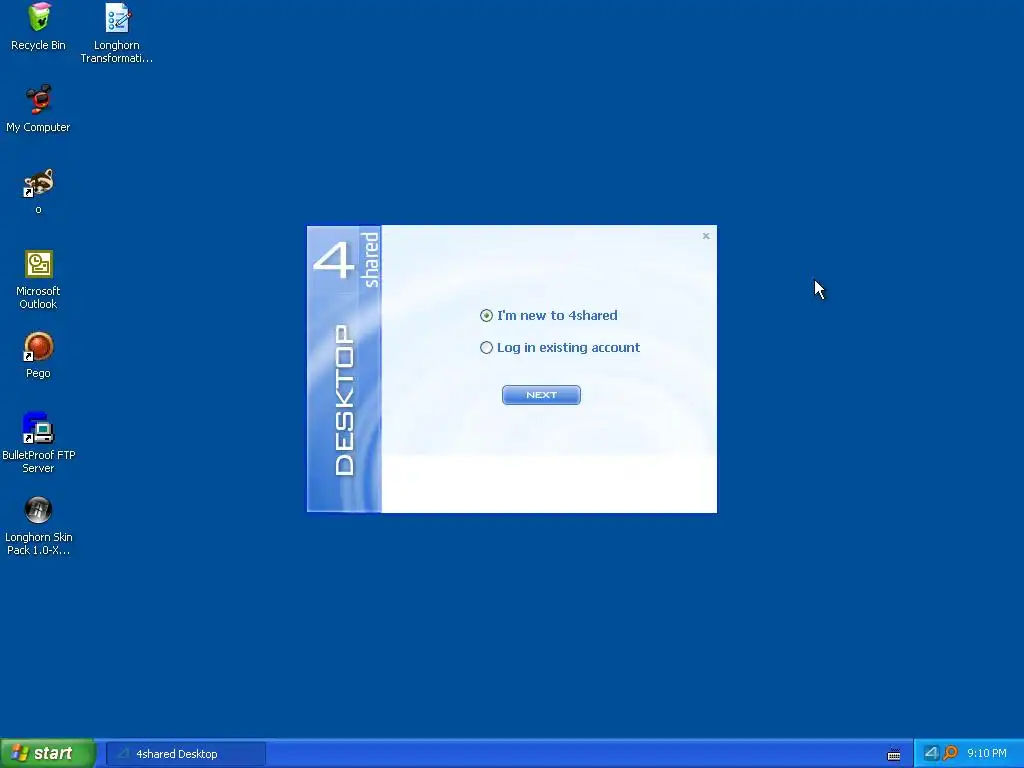The width and height of the screenshot is (1024, 768).
Task: Close the 4shared Desktop setup dialog
Action: click(x=706, y=236)
